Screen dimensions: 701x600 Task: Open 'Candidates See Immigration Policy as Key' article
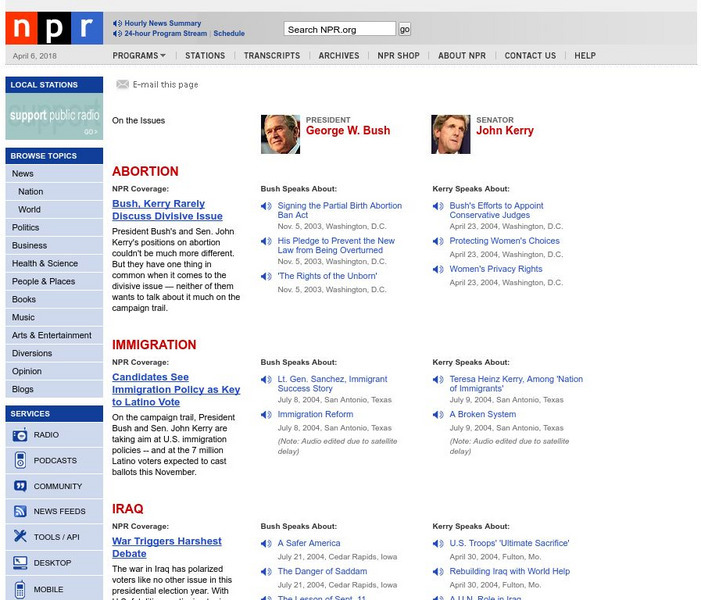(x=176, y=390)
